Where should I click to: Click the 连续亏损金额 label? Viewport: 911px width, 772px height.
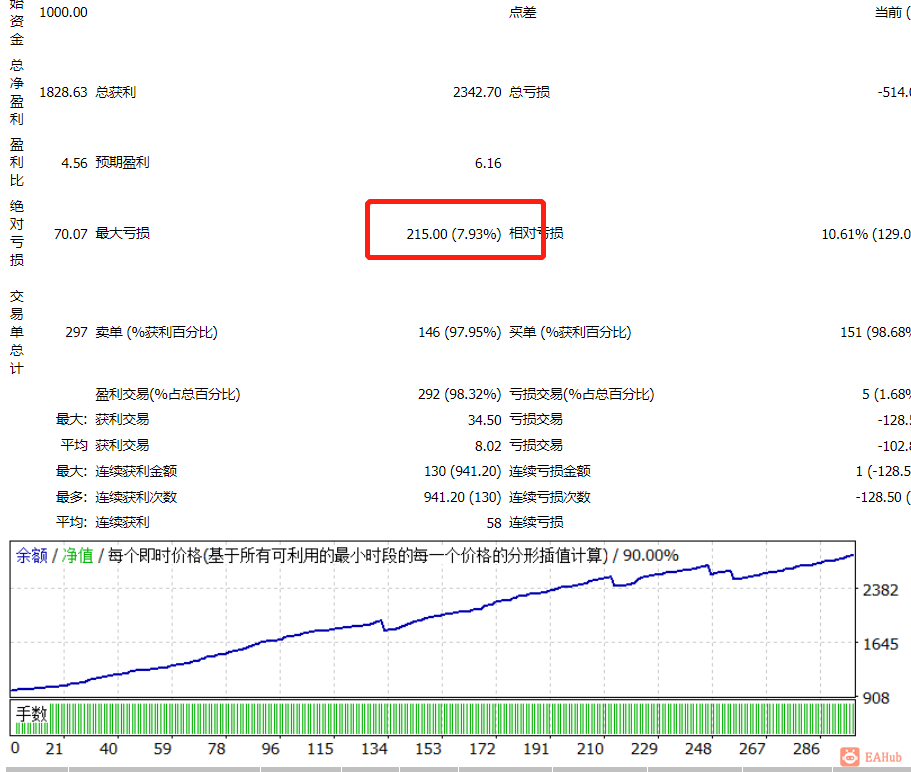tap(550, 471)
